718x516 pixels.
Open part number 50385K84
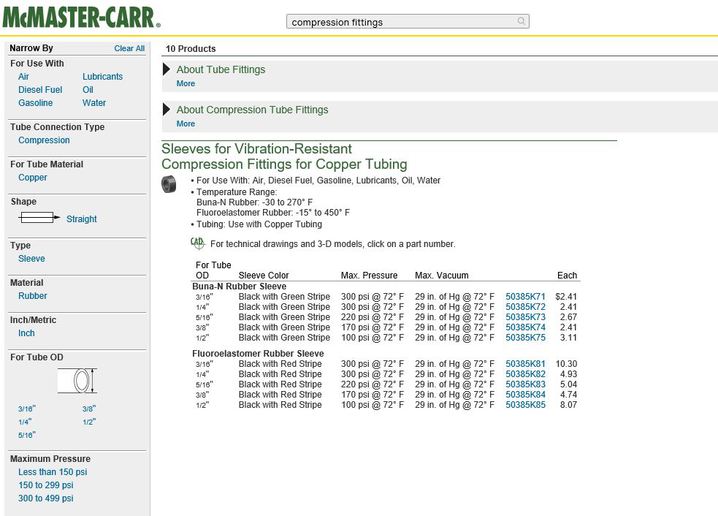pos(525,394)
